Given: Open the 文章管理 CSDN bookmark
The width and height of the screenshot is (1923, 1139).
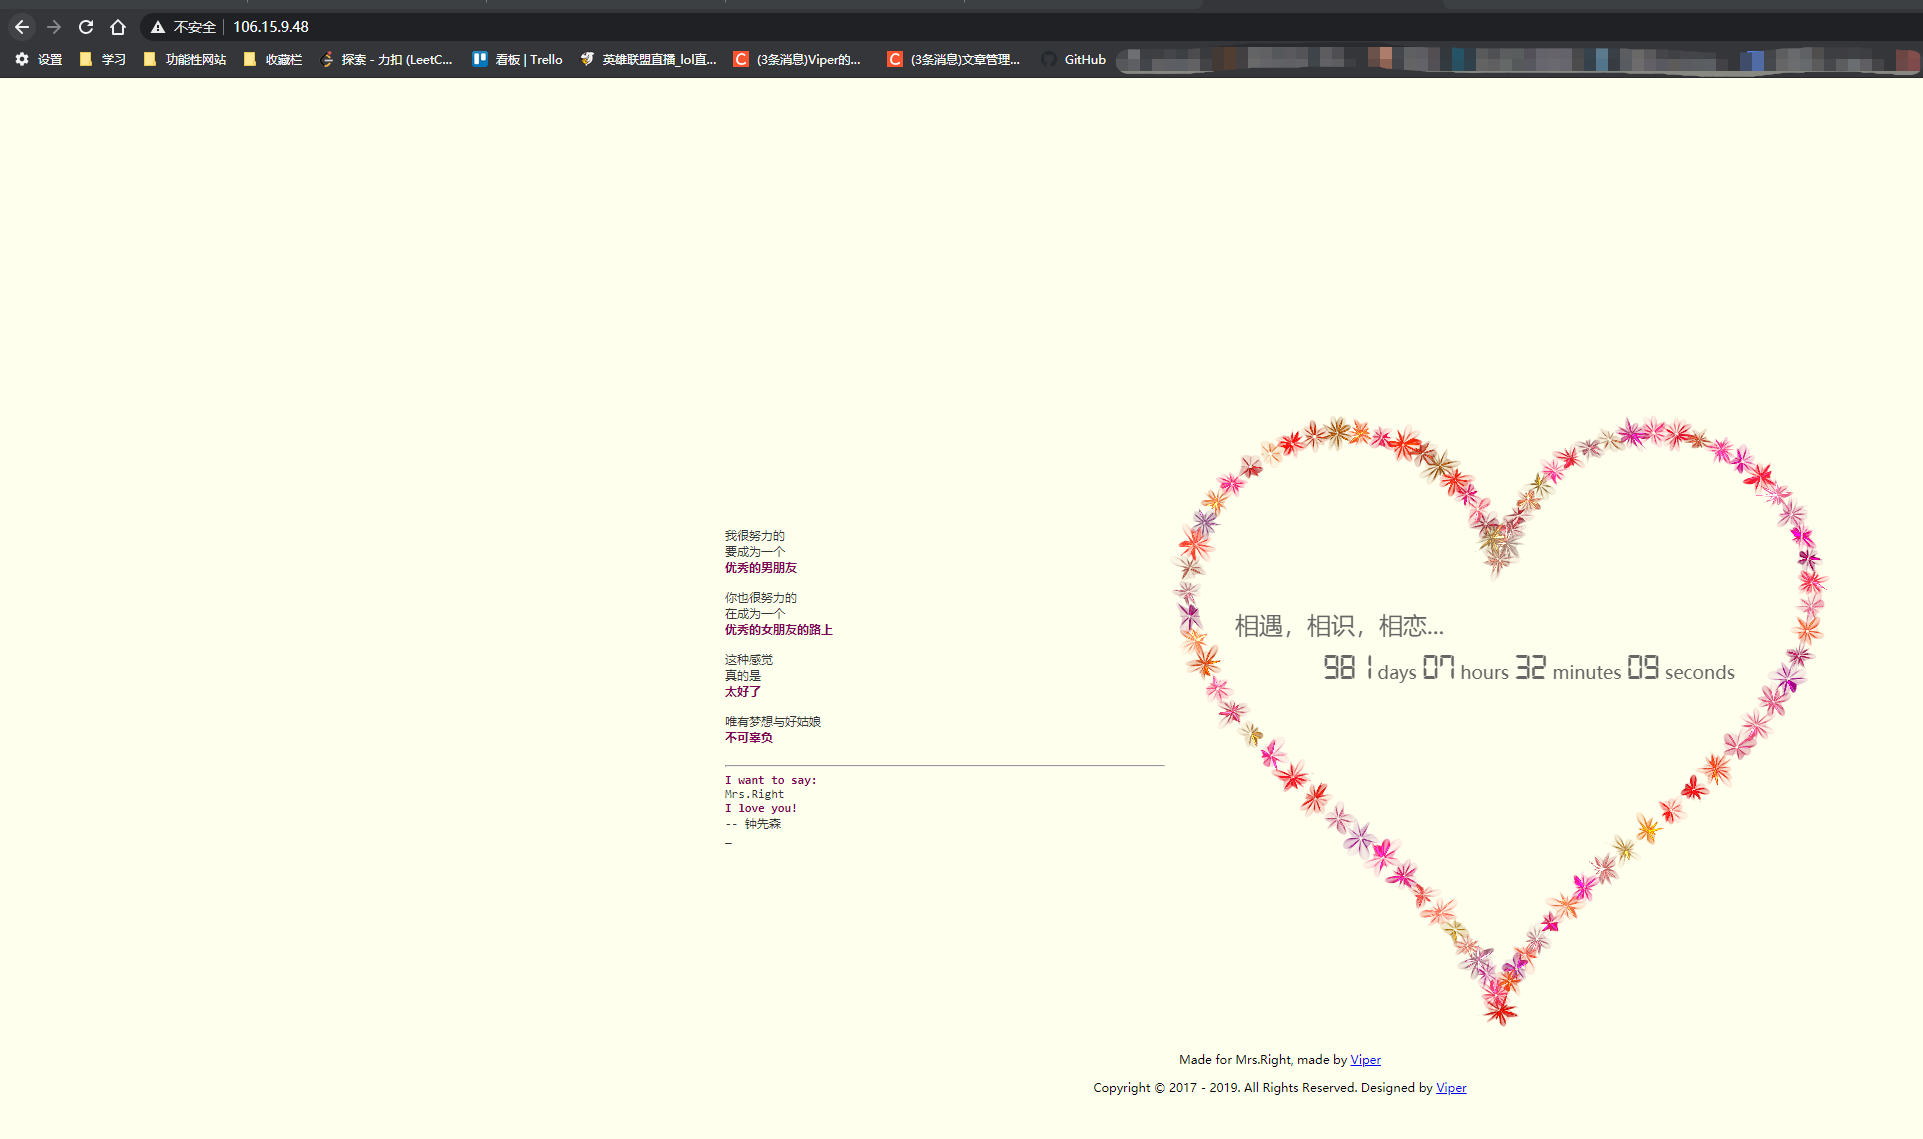Looking at the screenshot, I should [x=954, y=60].
